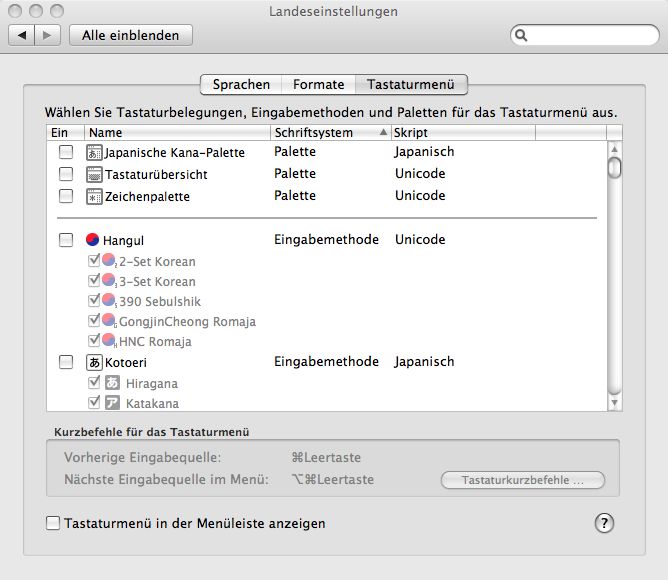
Task: Check the Zeichenpalette checkbox
Action: [x=66, y=196]
